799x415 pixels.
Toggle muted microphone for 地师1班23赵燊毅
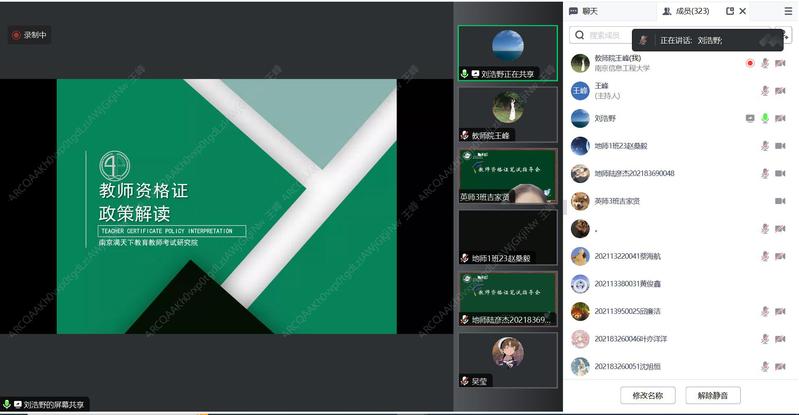(x=765, y=146)
